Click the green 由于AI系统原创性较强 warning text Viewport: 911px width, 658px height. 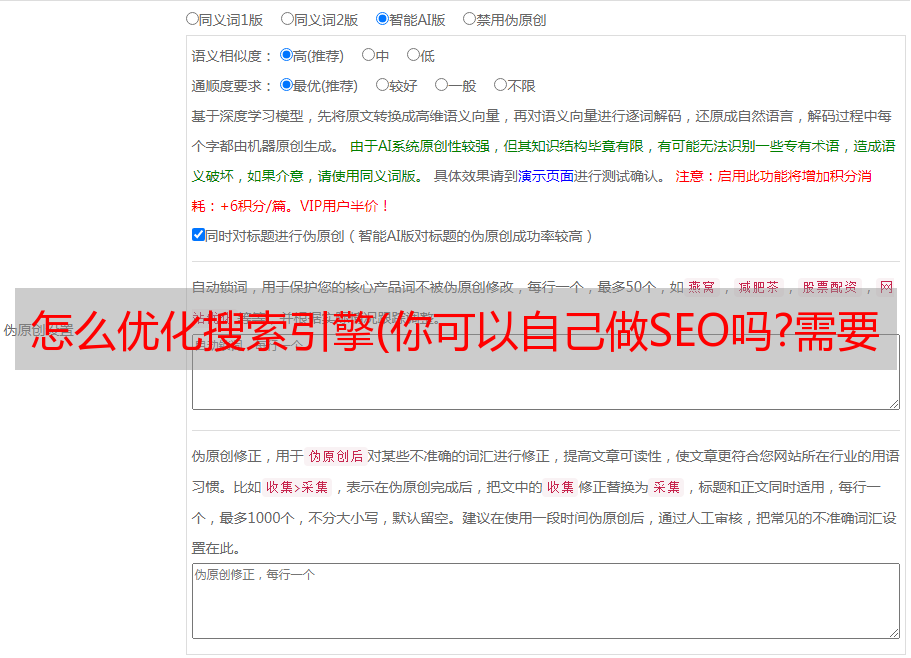[420, 146]
